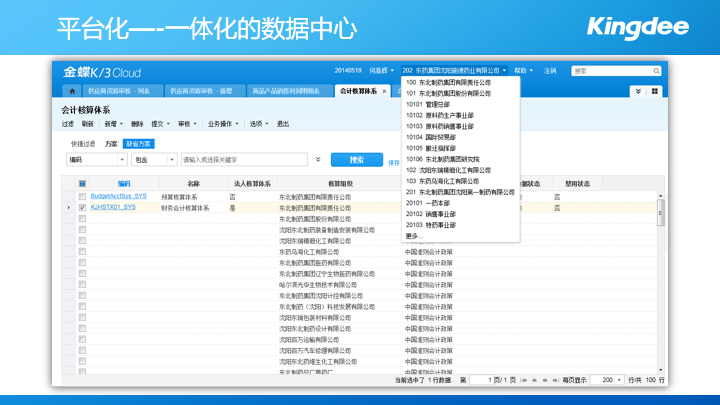Select the 缺省方案 scheme tag

click(x=138, y=144)
